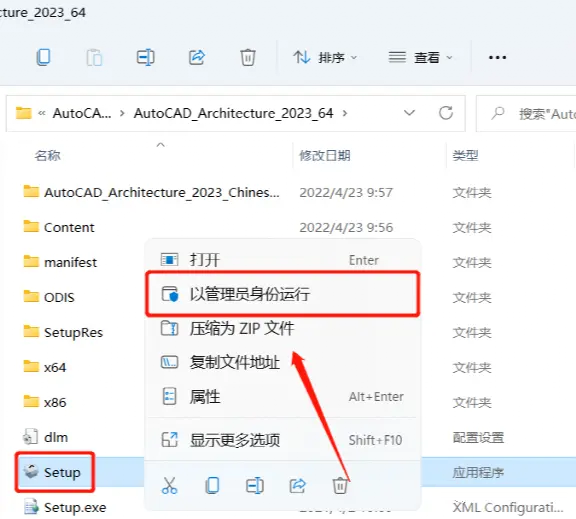
Task: Open the three-dots more options menu
Action: click(497, 58)
